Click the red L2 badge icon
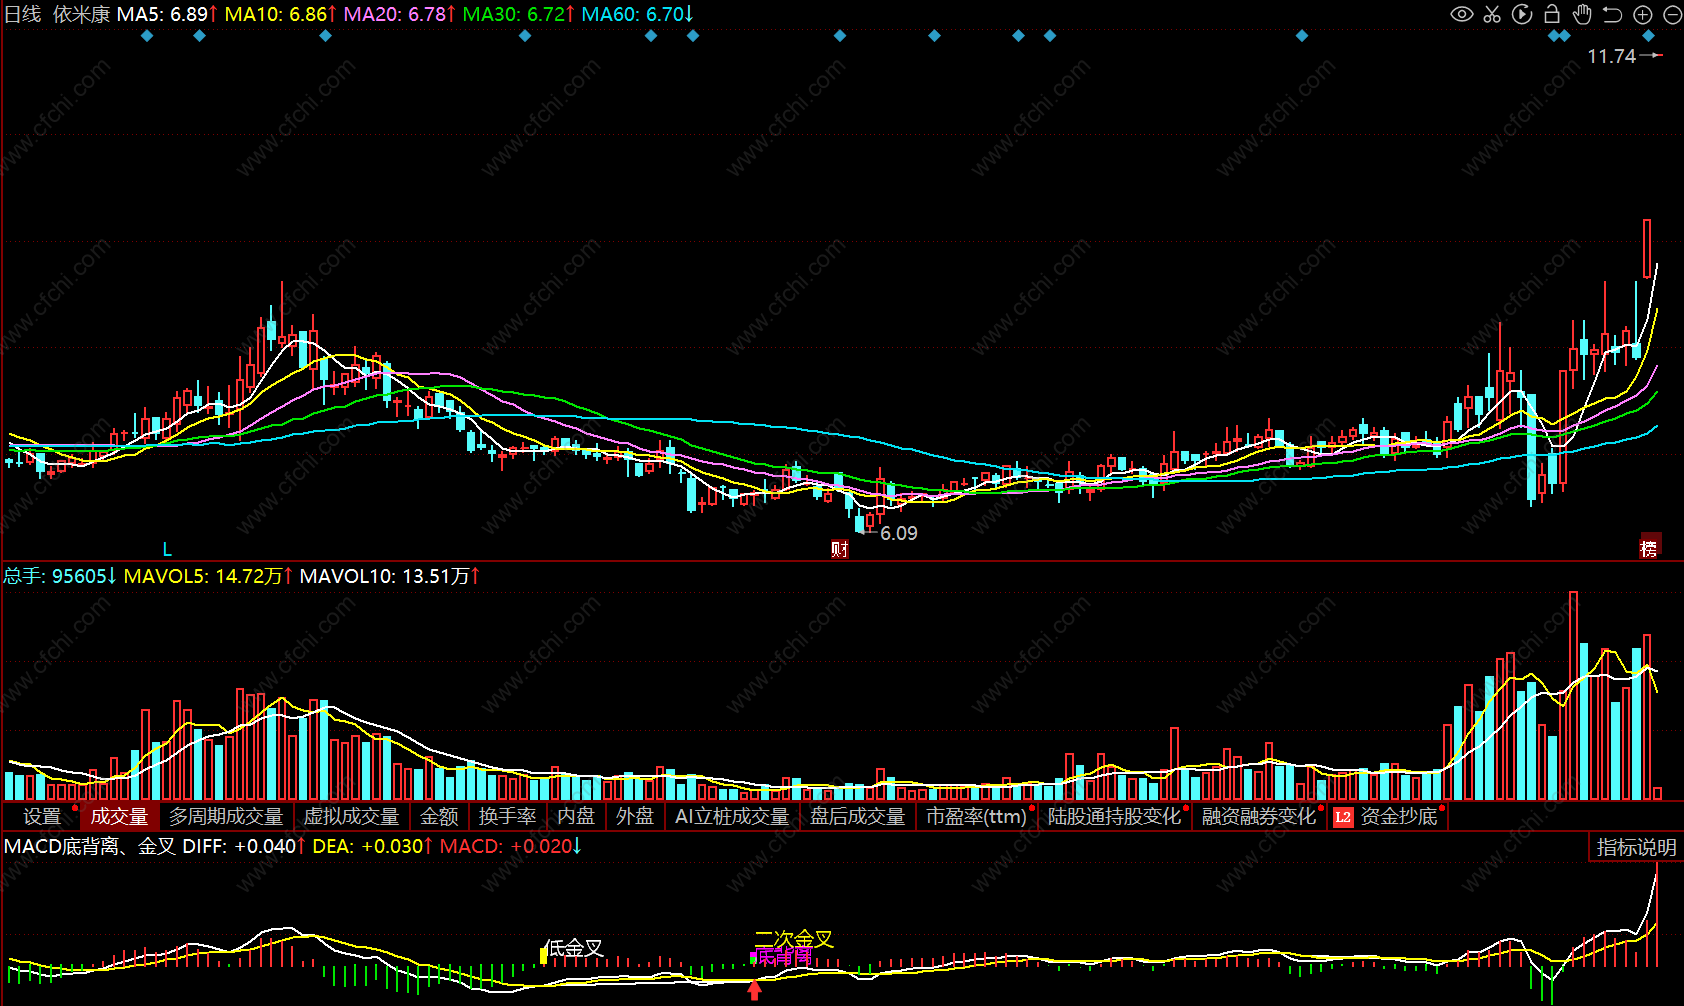 1343,817
